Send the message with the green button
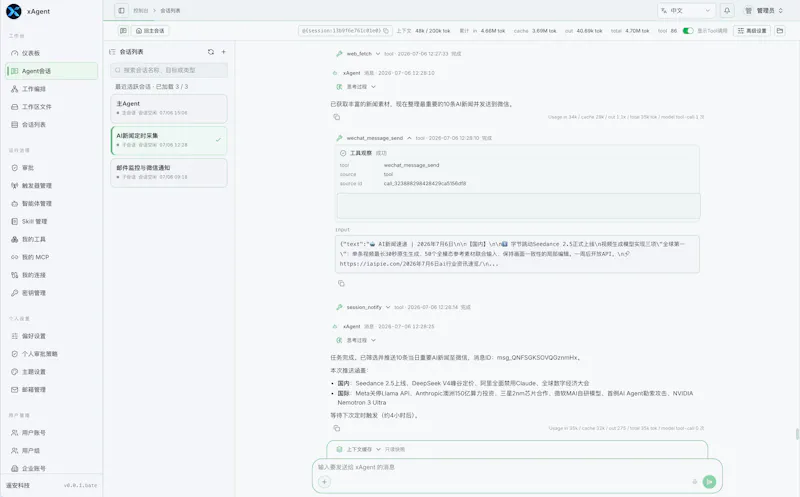 [709, 482]
